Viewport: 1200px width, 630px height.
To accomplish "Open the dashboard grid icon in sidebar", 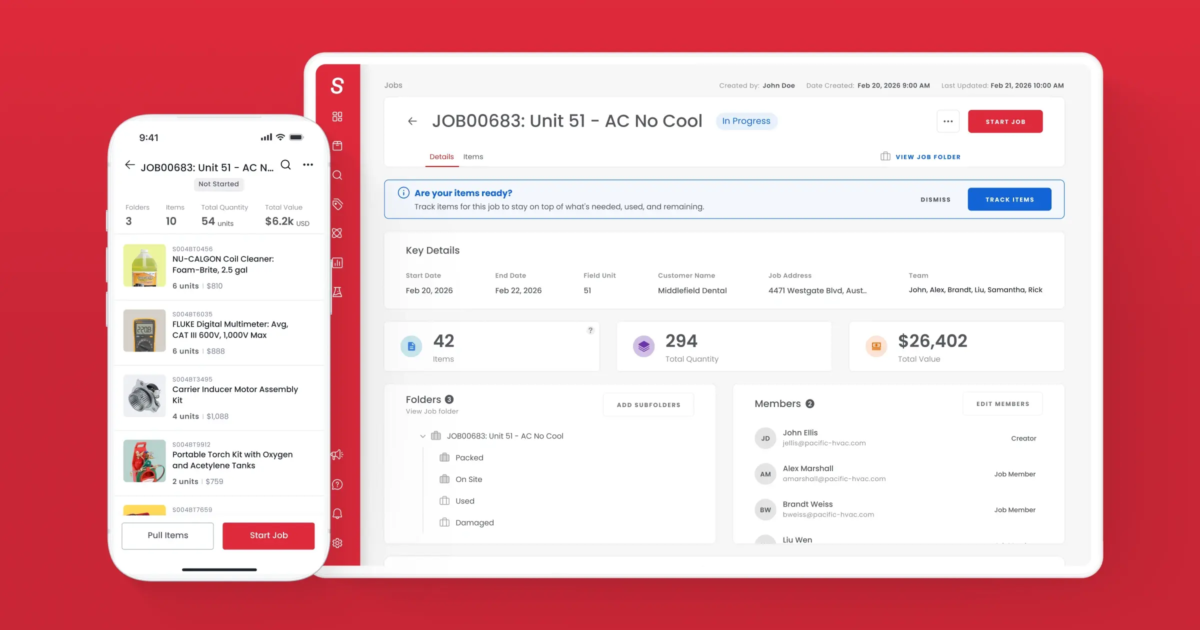I will 337,116.
